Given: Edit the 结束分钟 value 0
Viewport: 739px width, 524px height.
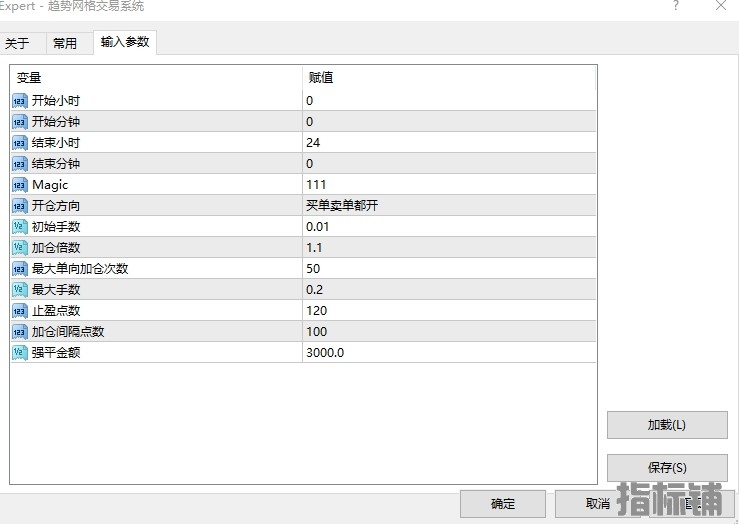Looking at the screenshot, I should [x=449, y=164].
